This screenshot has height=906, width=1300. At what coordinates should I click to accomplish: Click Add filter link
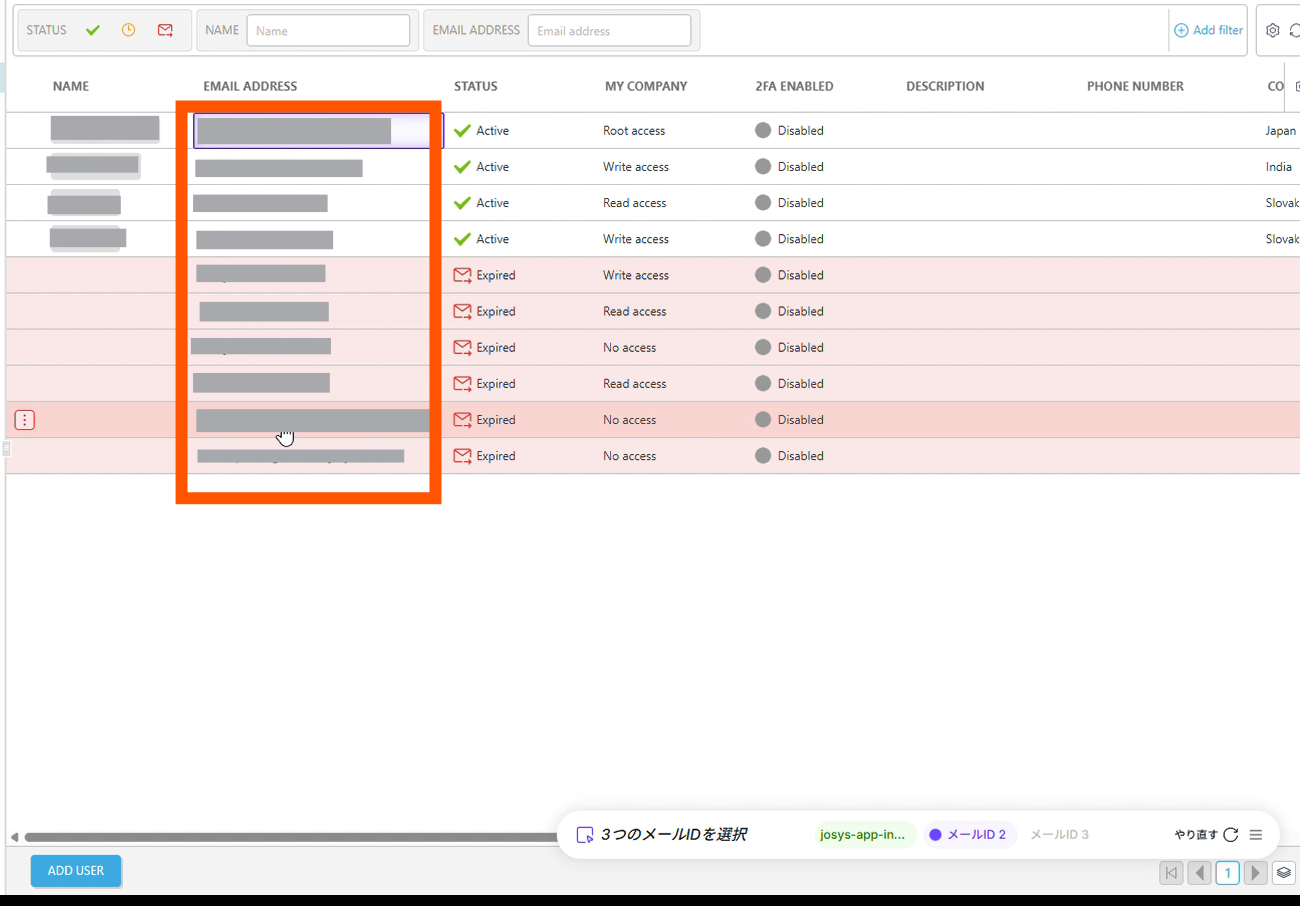coord(1208,31)
